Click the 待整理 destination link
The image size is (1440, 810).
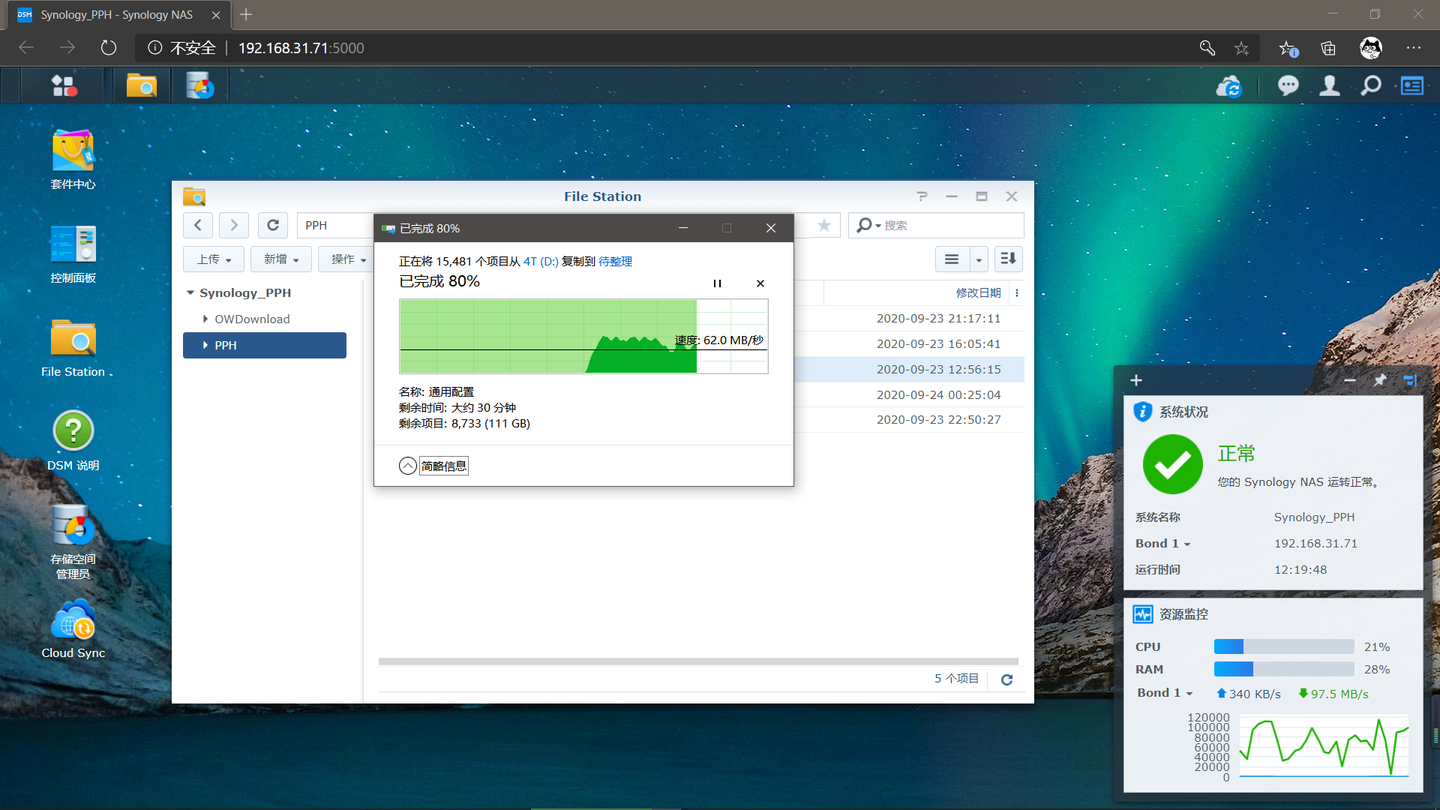615,261
